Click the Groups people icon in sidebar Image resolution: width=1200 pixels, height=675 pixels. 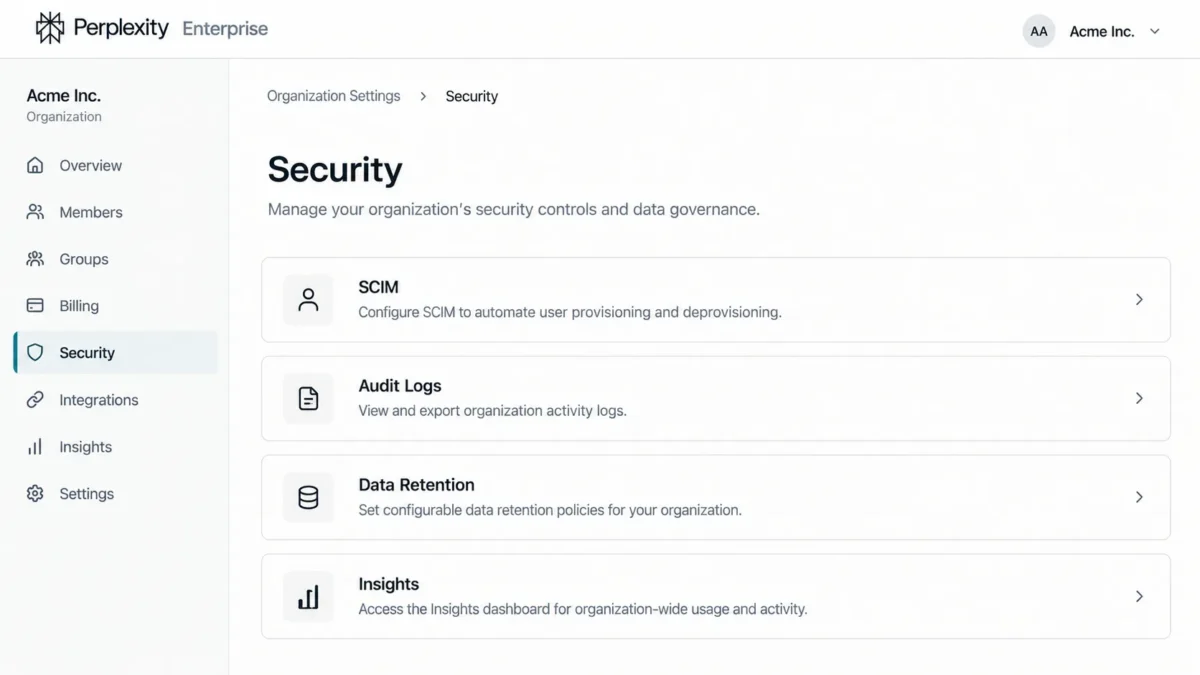point(35,259)
